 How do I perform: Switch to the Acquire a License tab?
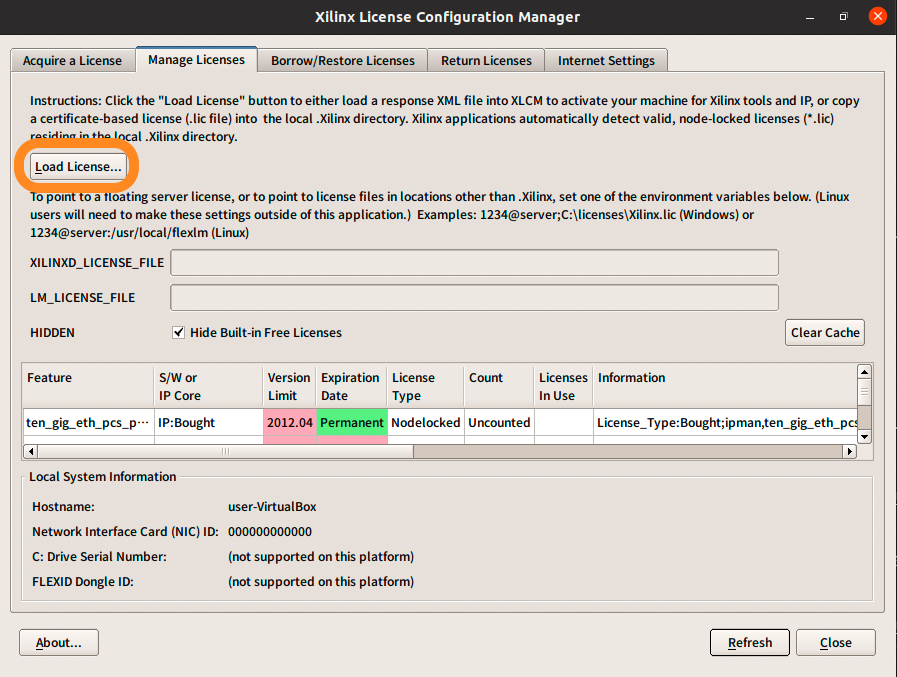pyautogui.click(x=73, y=61)
